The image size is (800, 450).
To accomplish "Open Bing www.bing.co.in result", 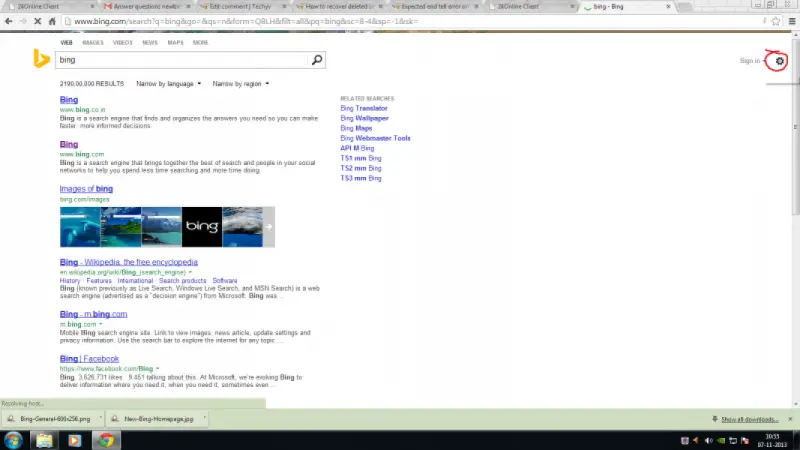I will tap(69, 100).
